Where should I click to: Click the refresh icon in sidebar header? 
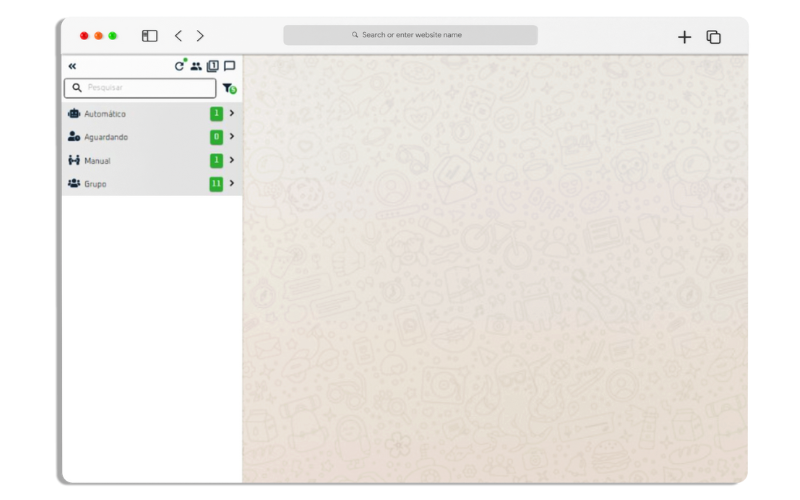pos(179,66)
